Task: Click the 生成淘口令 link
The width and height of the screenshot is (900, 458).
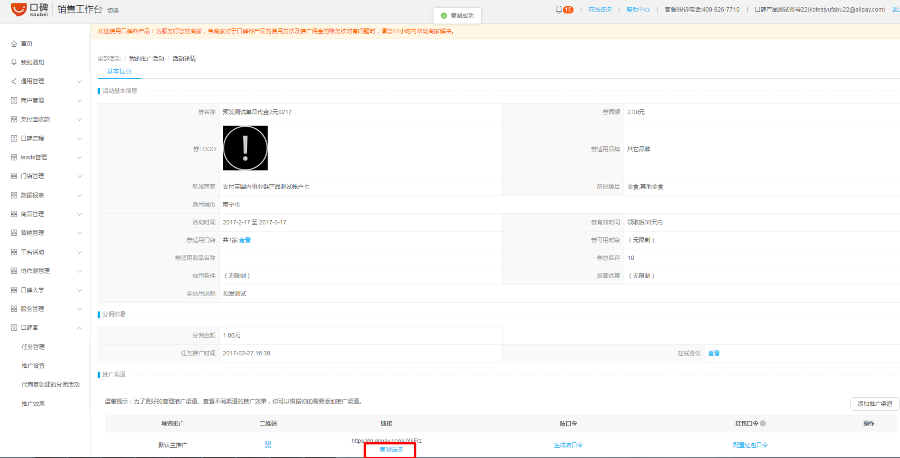Action: tap(568, 445)
